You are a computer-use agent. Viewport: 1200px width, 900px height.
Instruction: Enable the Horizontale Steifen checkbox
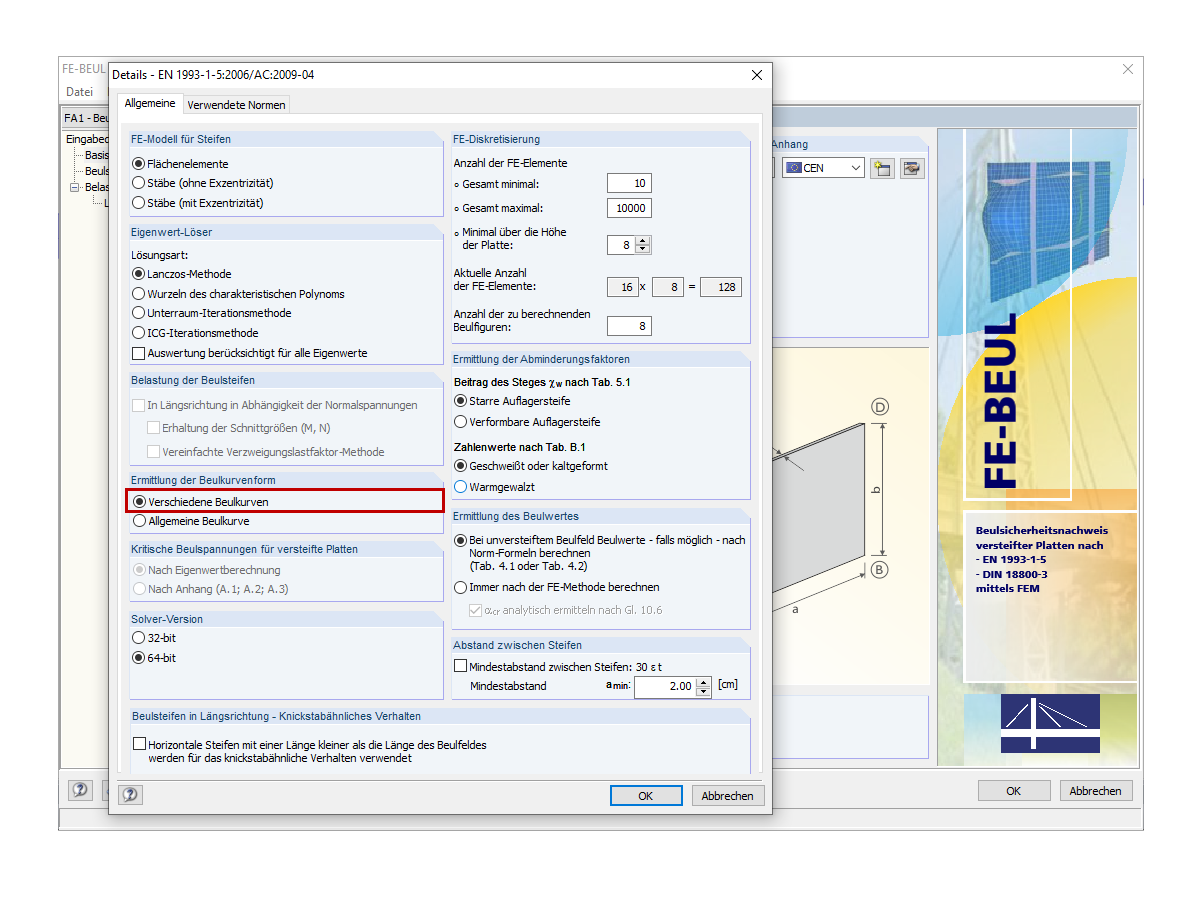point(139,743)
